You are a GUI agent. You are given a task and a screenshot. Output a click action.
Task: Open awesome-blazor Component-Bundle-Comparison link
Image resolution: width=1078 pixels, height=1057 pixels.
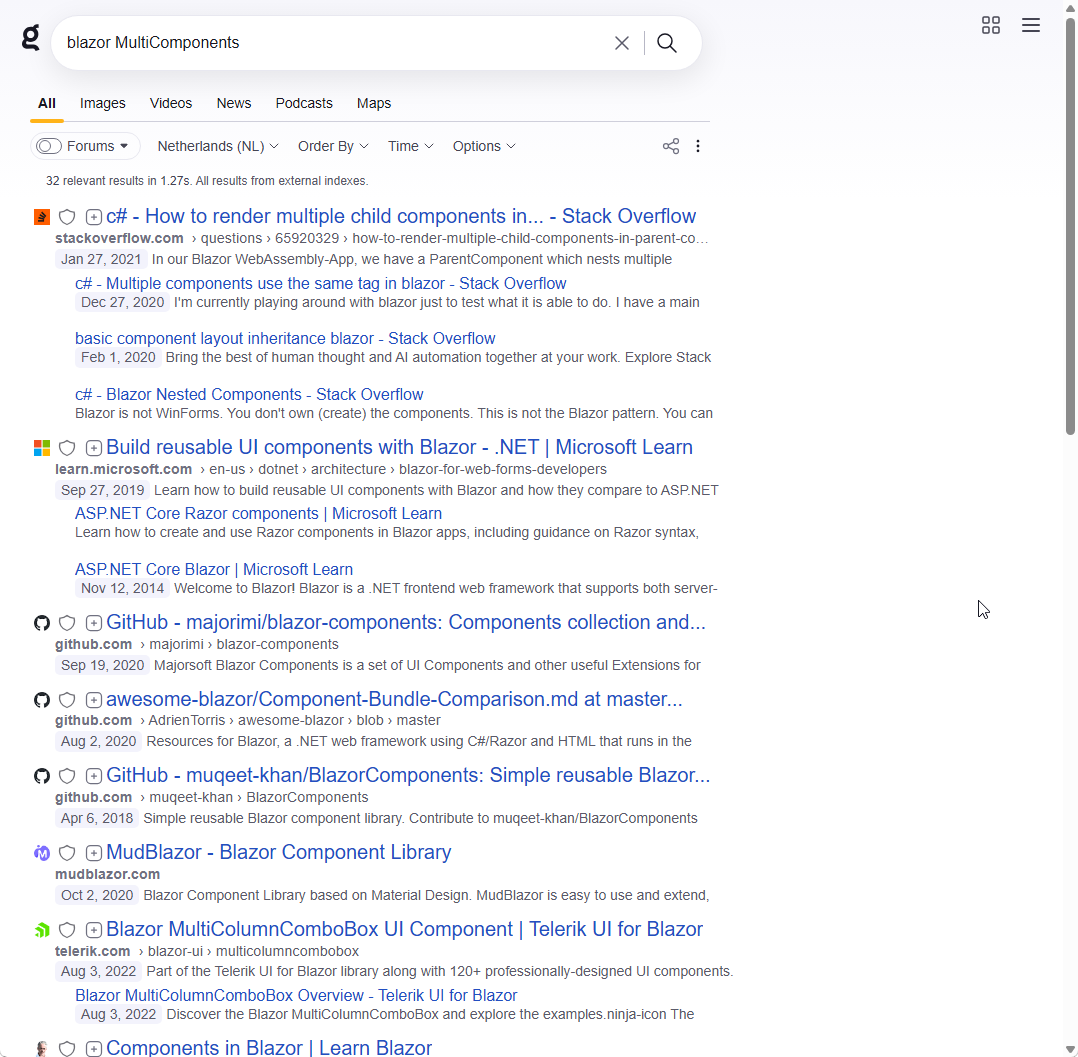(394, 699)
